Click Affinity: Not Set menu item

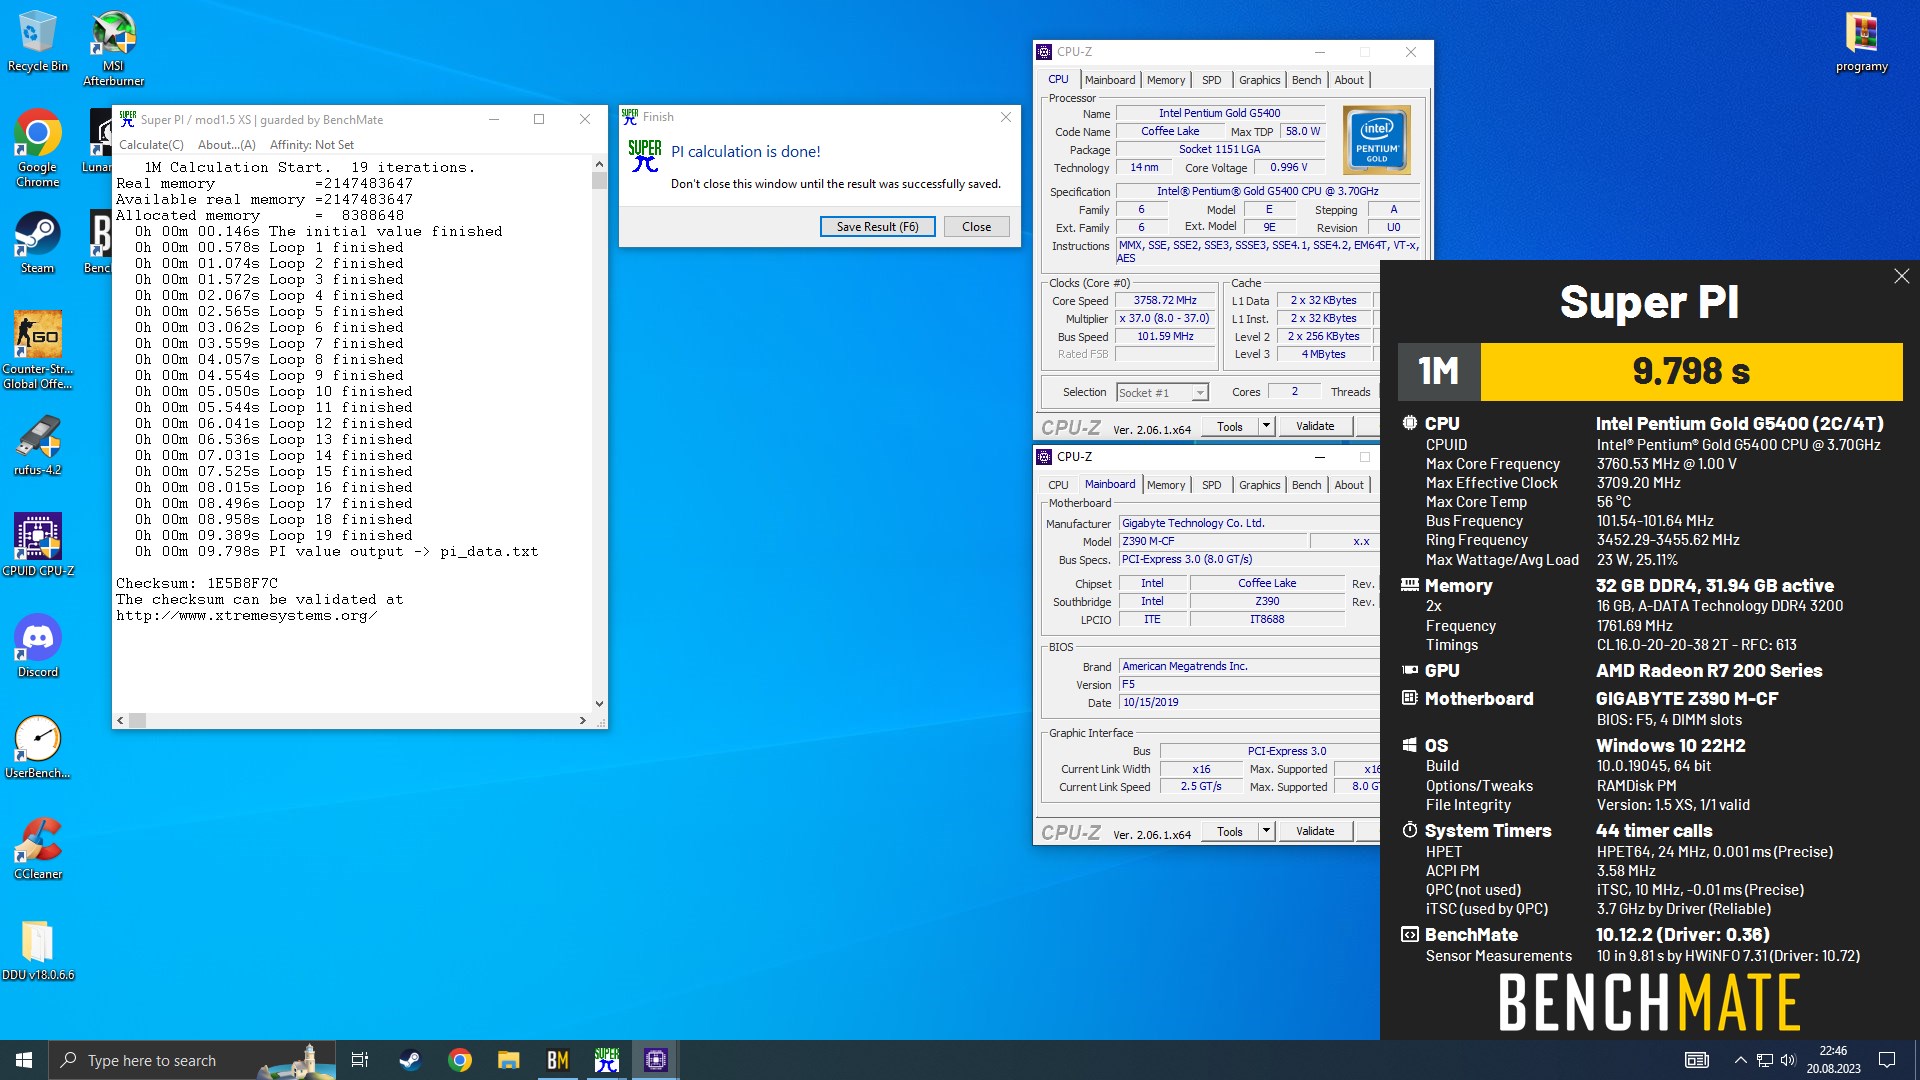pos(311,145)
